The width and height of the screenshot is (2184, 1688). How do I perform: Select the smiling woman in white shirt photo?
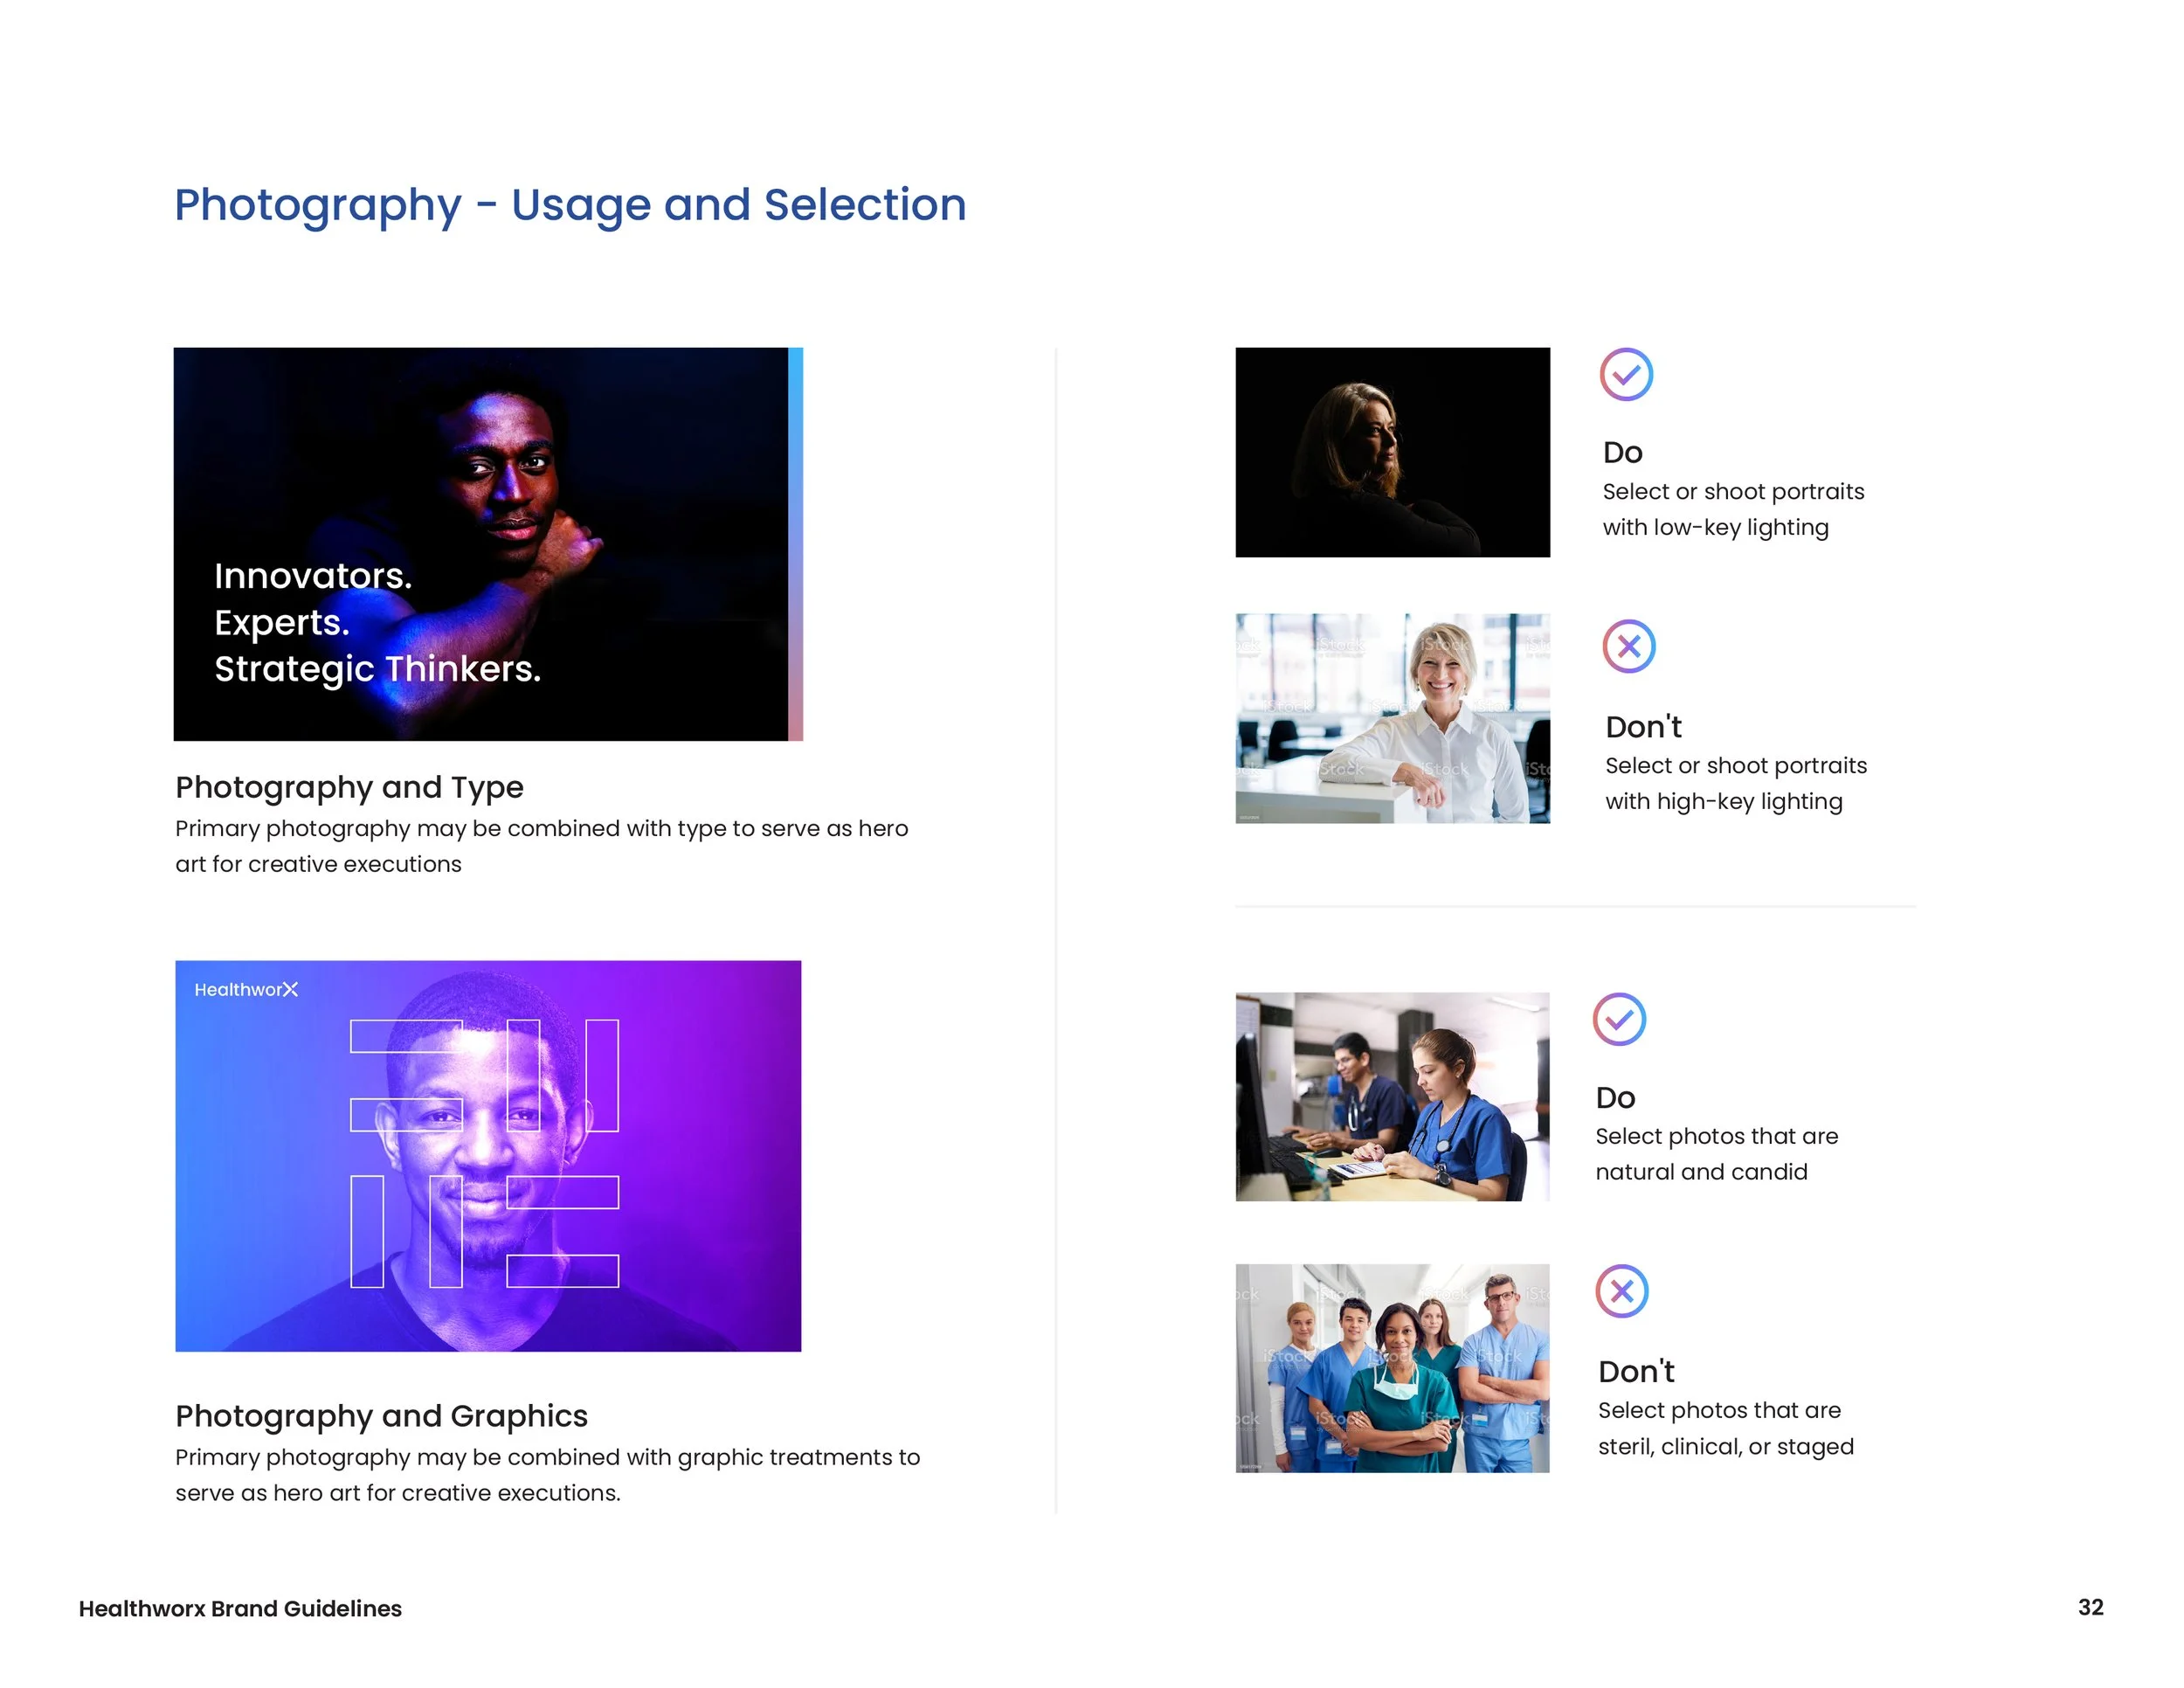point(1392,718)
